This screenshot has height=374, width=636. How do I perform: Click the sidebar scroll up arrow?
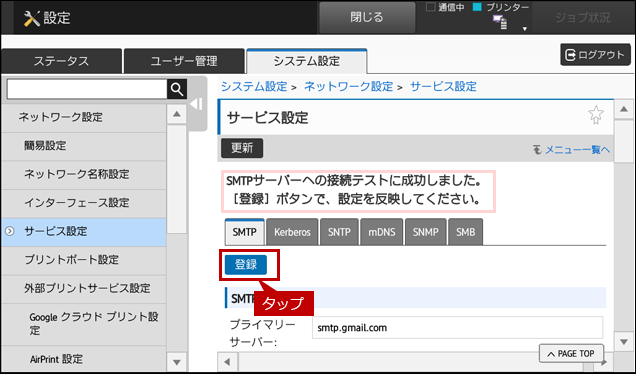(177, 114)
